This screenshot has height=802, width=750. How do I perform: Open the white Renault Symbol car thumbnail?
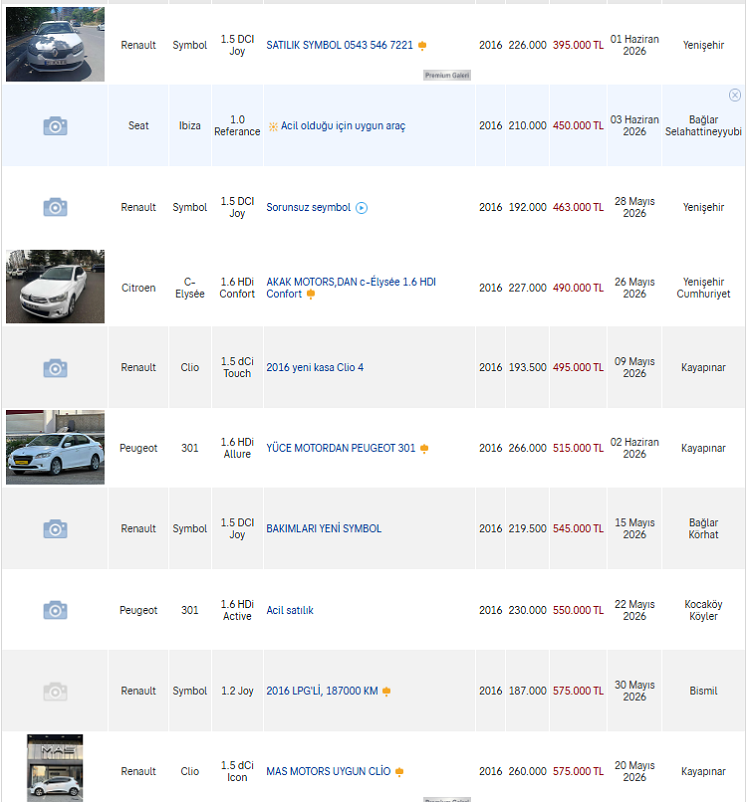(x=55, y=44)
